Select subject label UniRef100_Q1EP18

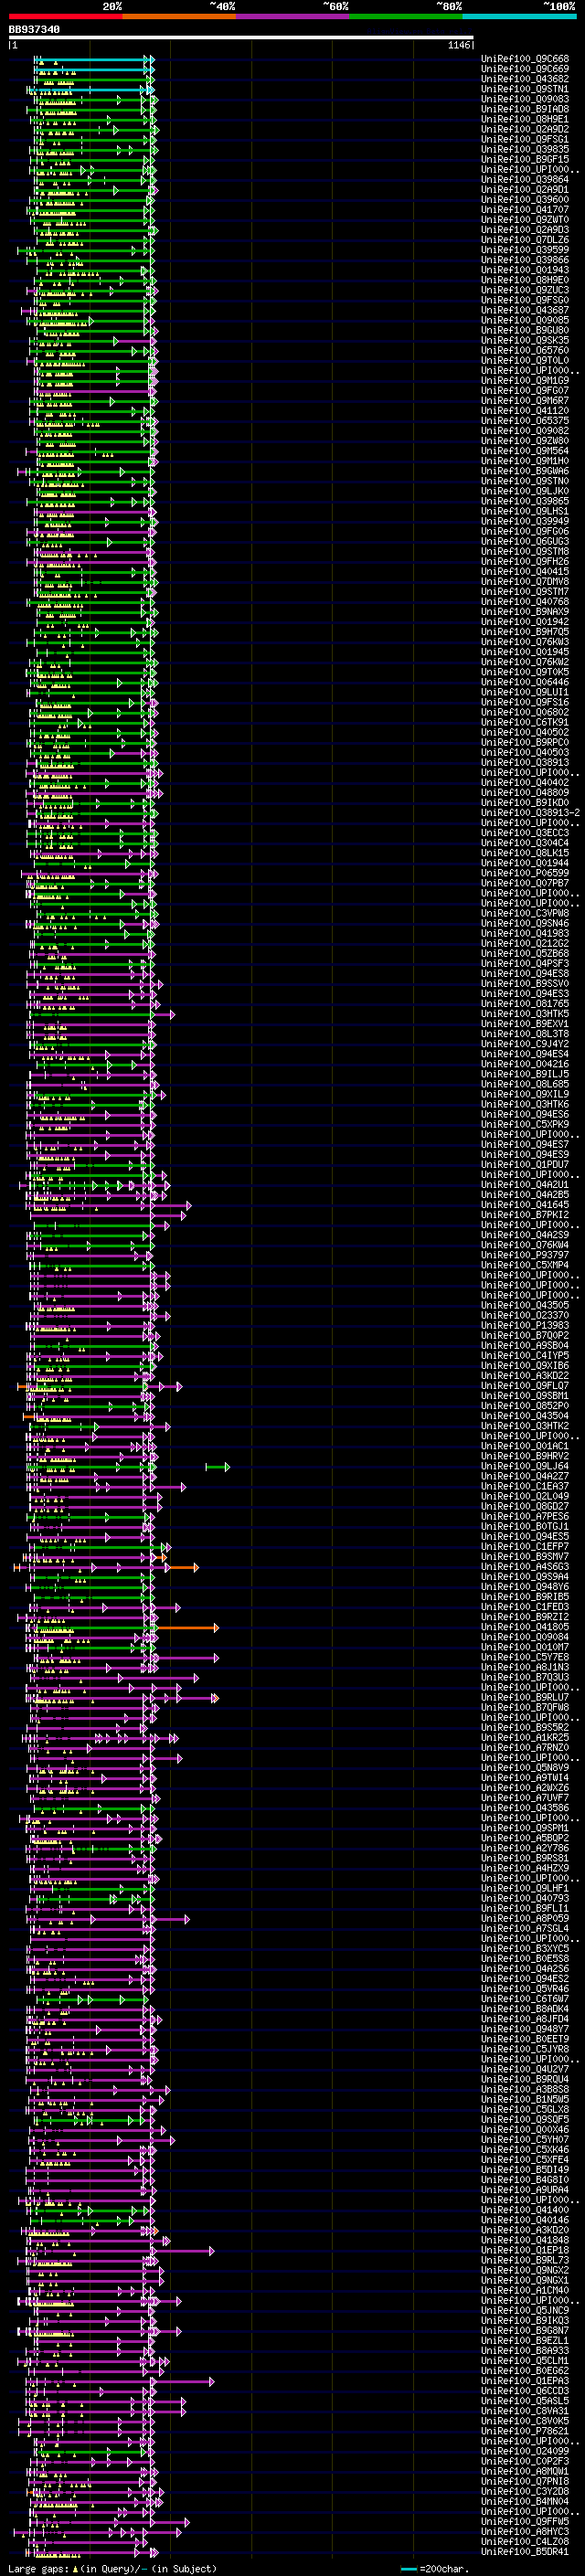[525, 2250]
